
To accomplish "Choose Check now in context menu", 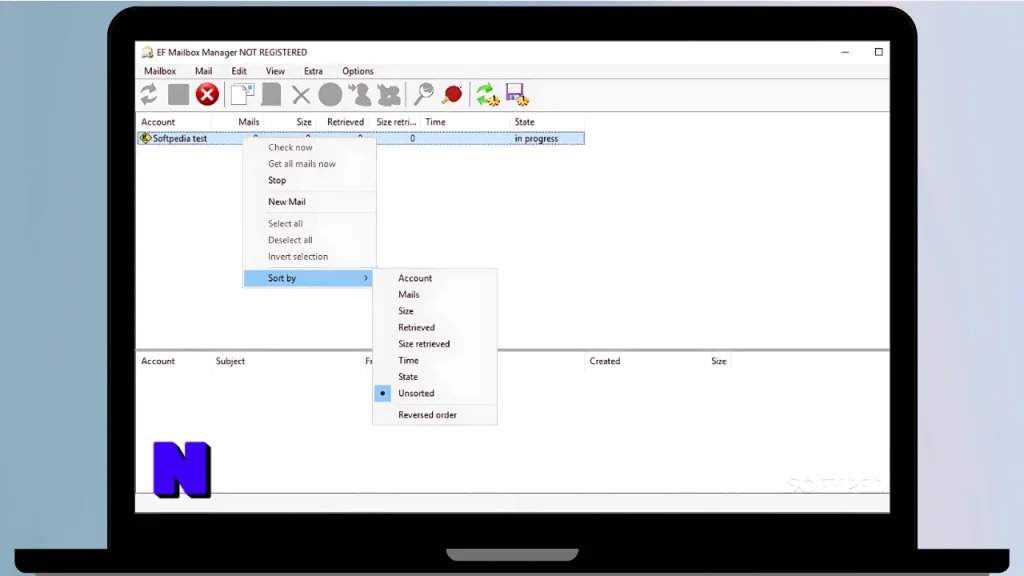I will (x=310, y=148).
